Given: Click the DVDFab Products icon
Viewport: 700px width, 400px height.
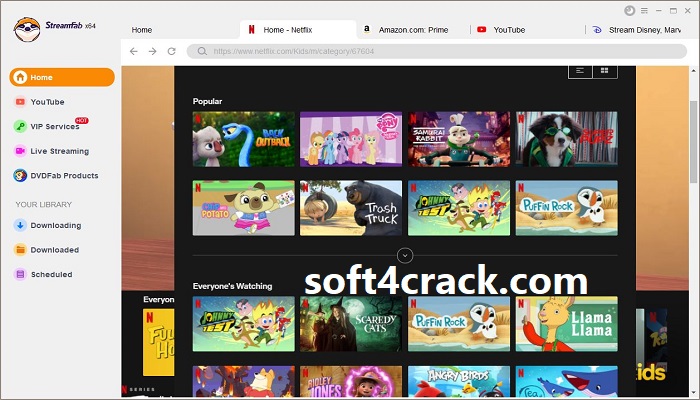Looking at the screenshot, I should click(20, 175).
